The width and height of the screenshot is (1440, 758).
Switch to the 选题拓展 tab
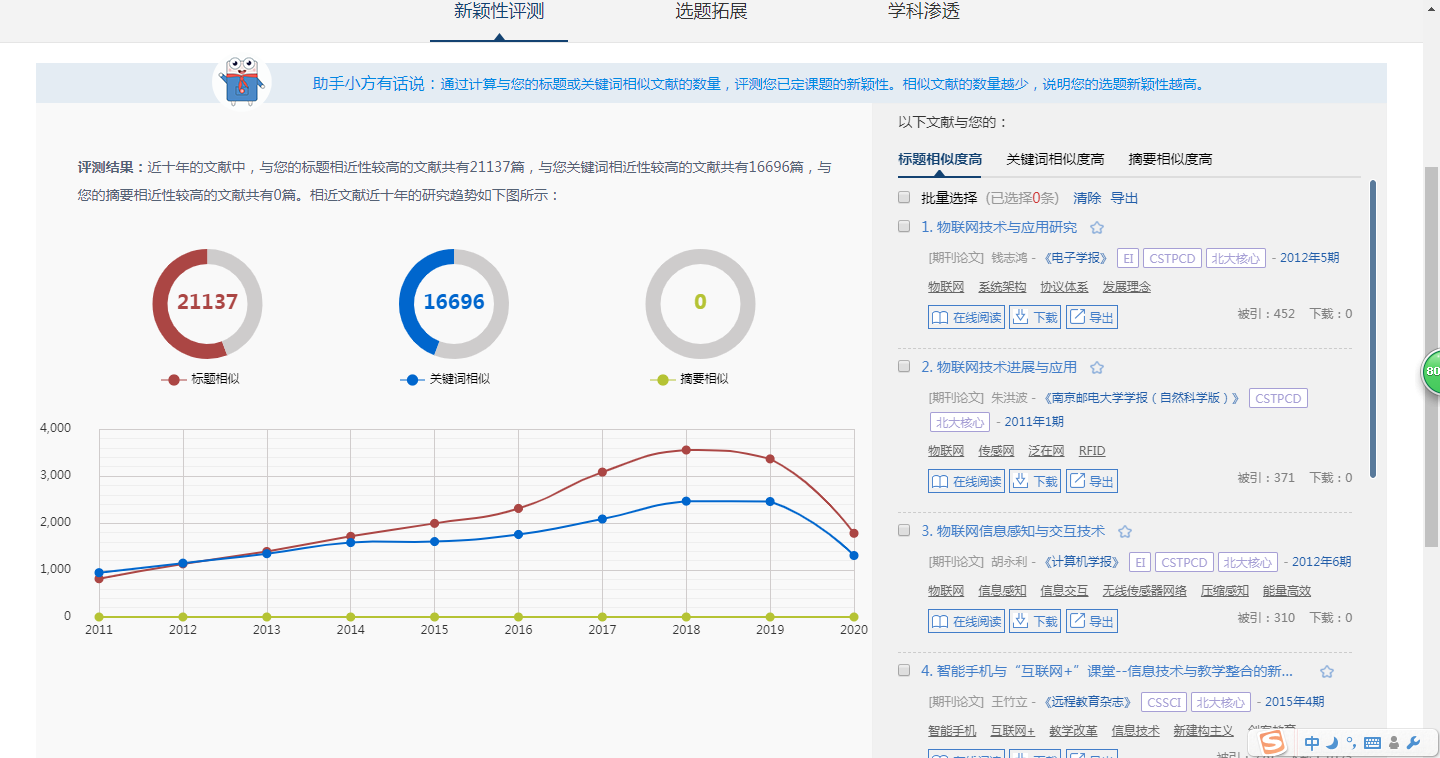711,12
